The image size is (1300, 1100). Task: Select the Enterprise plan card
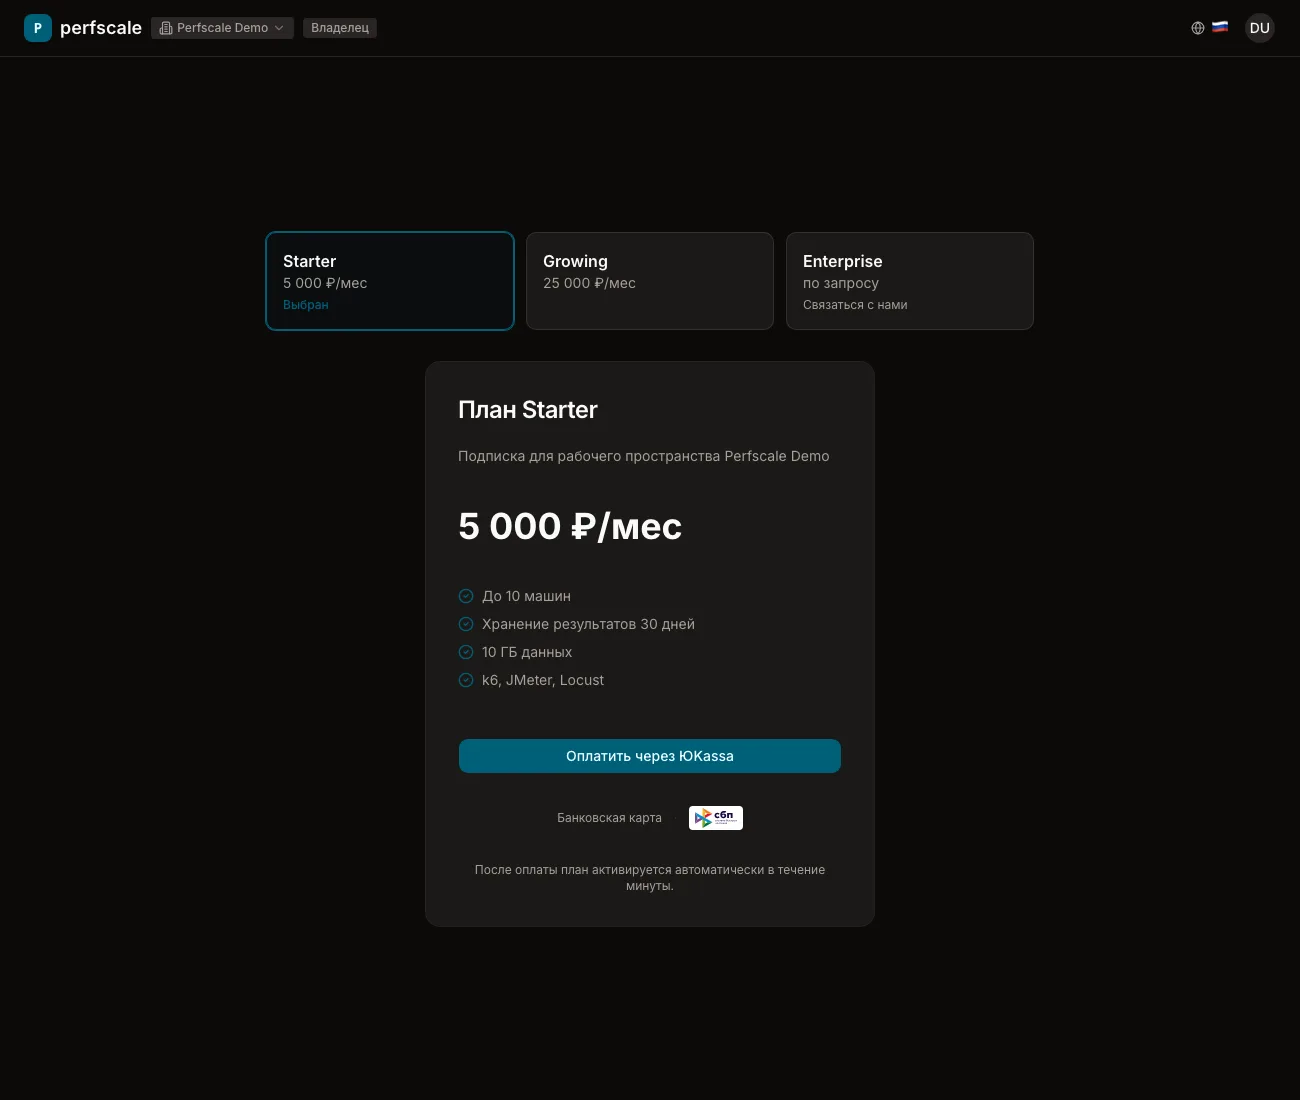point(910,281)
